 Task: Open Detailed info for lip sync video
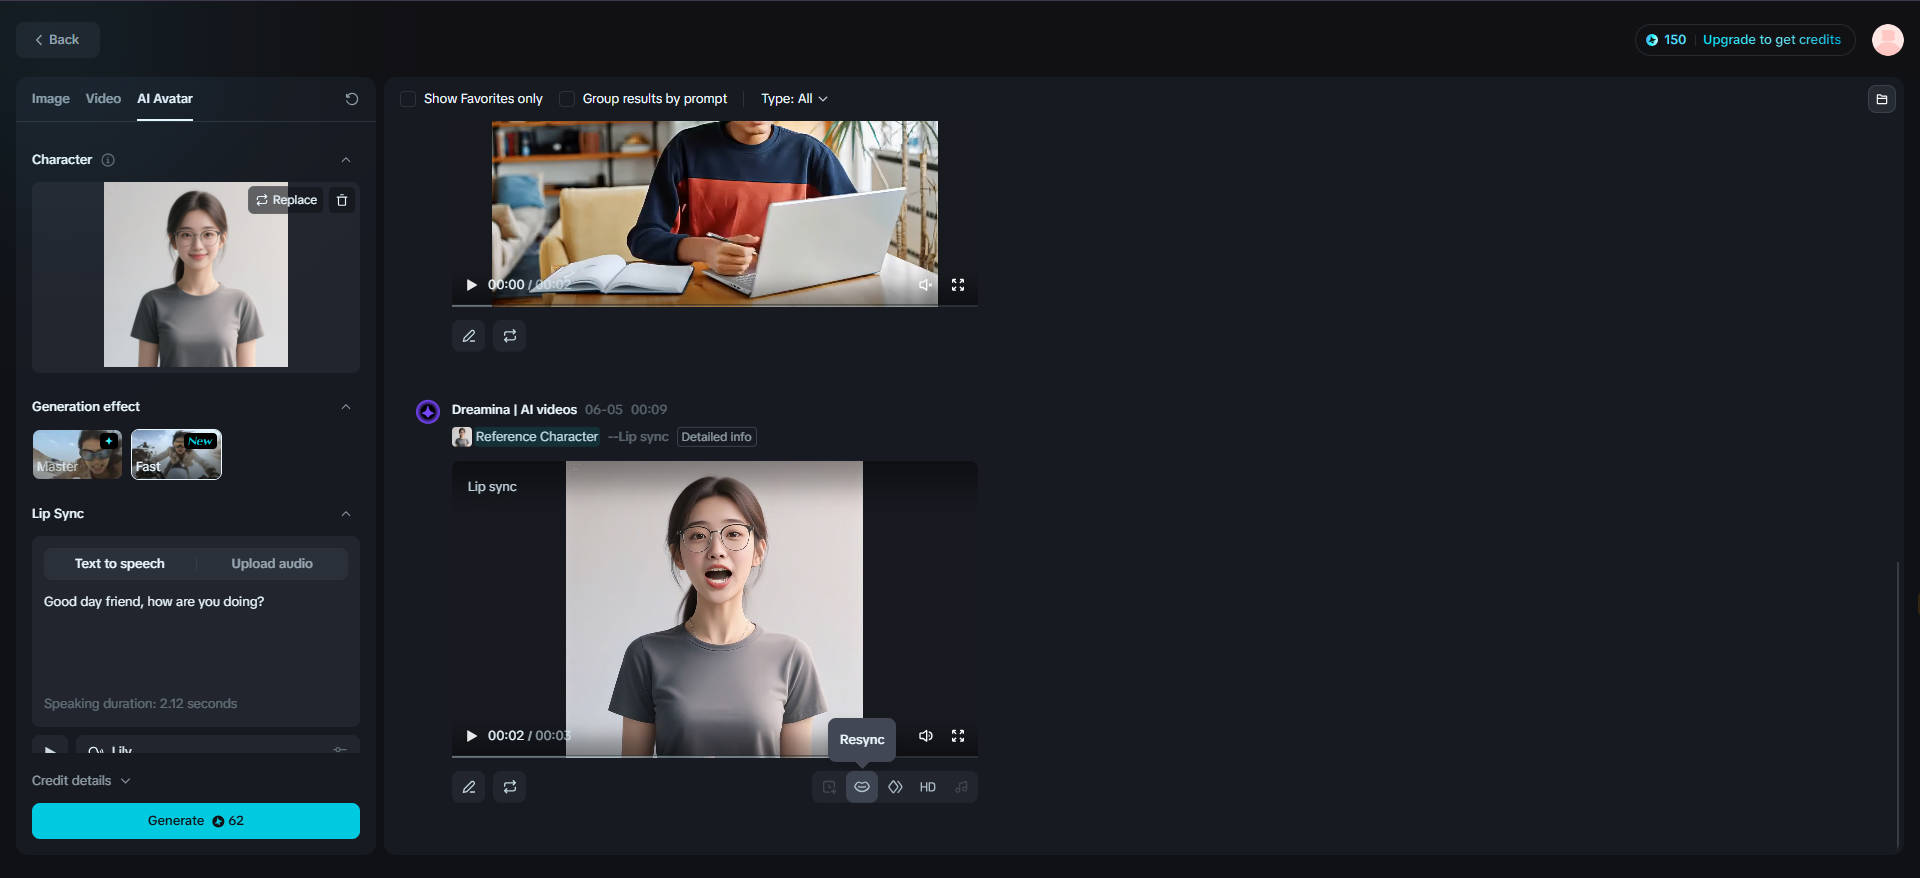717,437
